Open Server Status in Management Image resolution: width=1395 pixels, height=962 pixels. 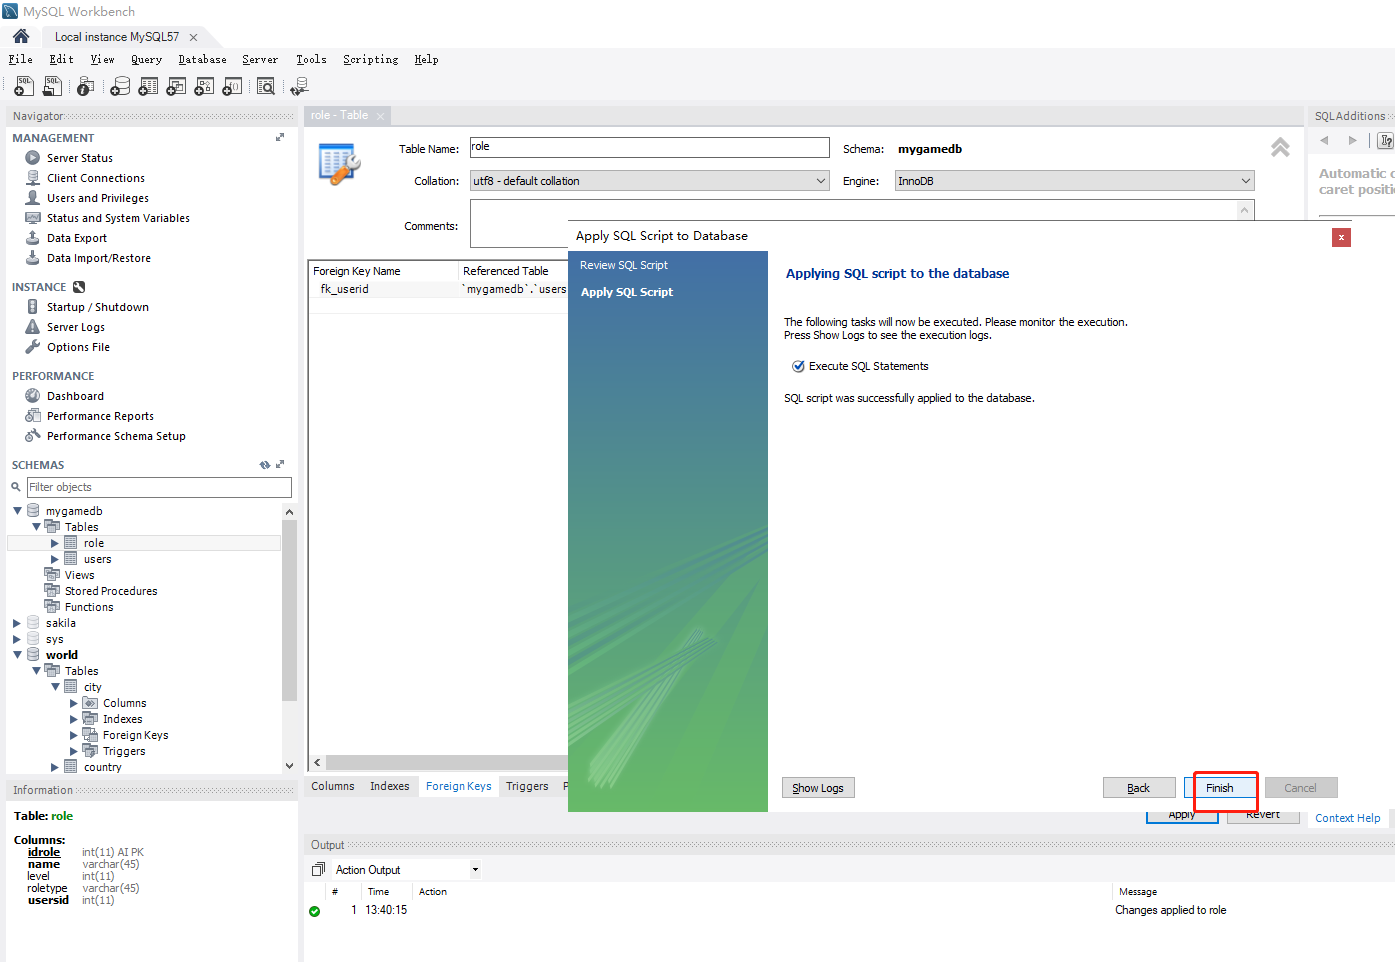(79, 158)
